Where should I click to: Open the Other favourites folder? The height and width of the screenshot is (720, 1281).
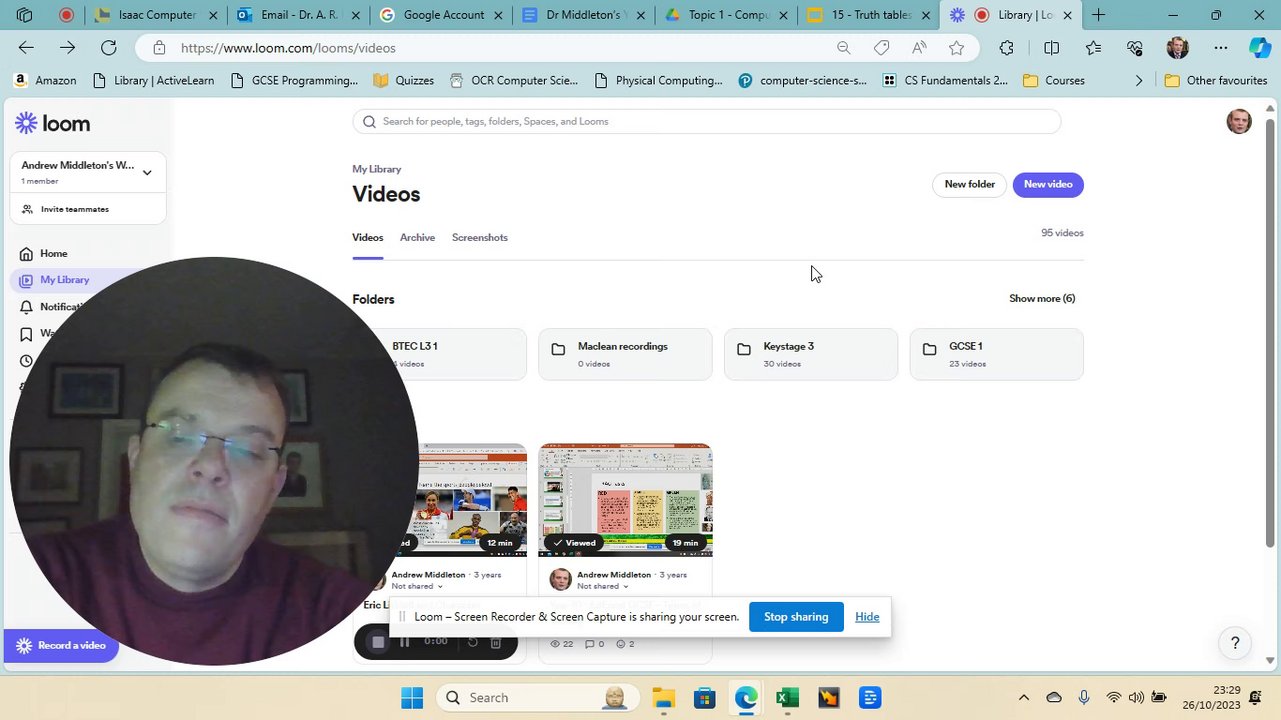pos(1216,80)
